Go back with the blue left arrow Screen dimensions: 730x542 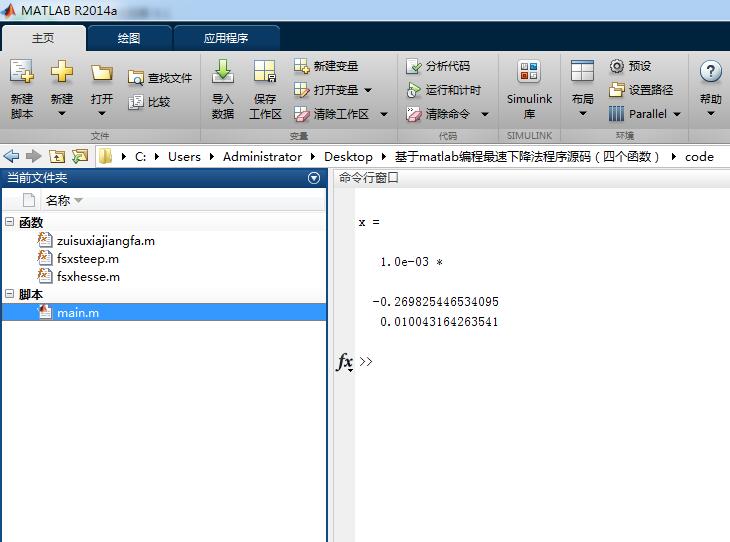pyautogui.click(x=11, y=156)
